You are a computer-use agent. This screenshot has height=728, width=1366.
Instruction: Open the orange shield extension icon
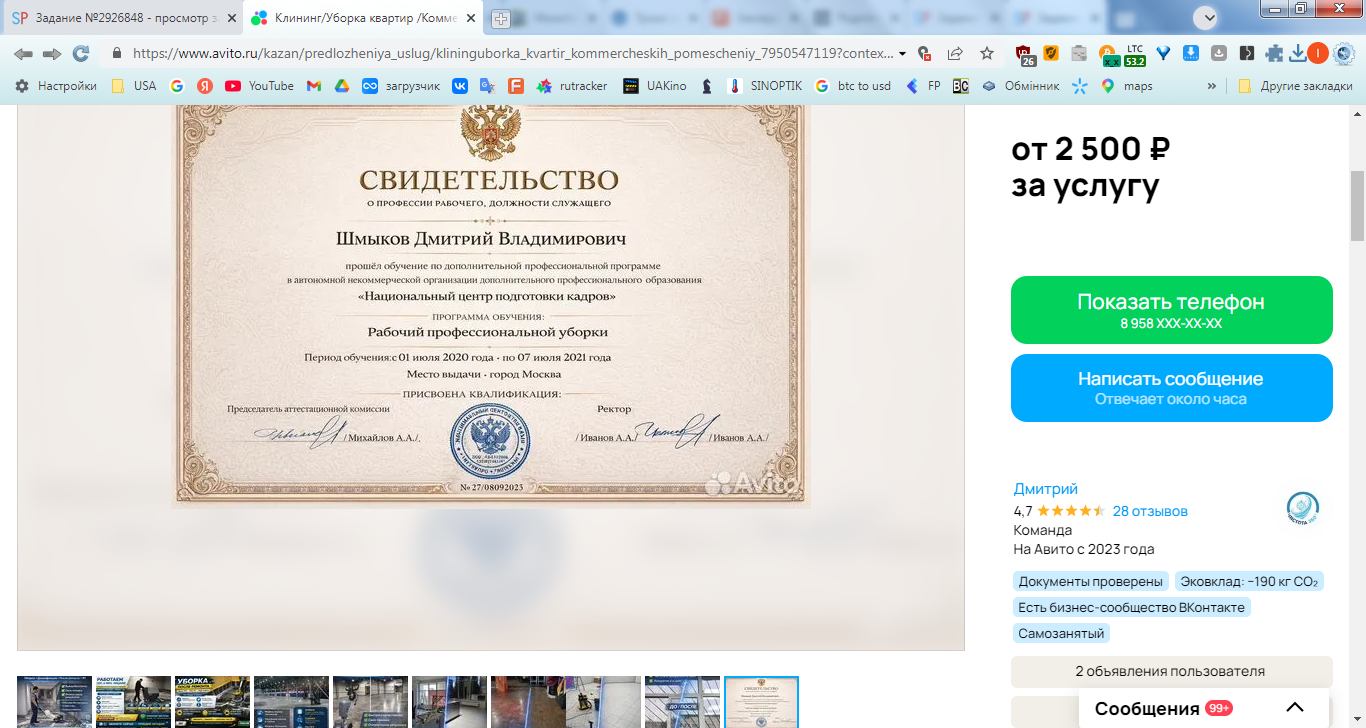[1051, 53]
